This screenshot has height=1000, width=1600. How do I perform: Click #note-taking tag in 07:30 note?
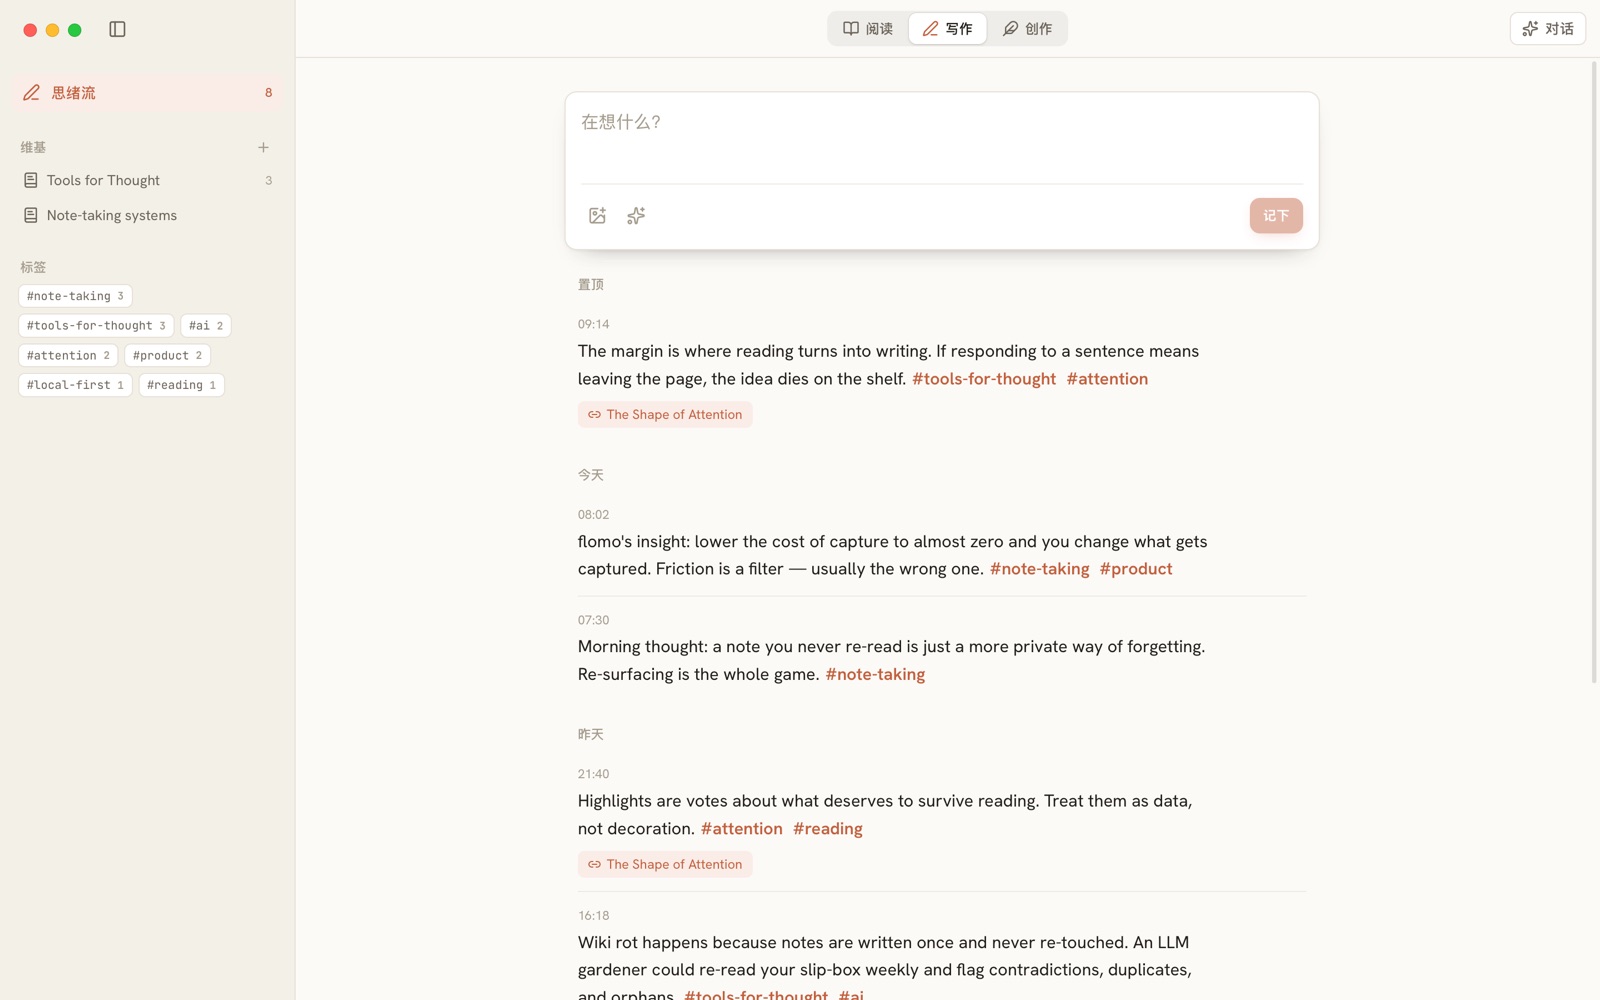[875, 675]
